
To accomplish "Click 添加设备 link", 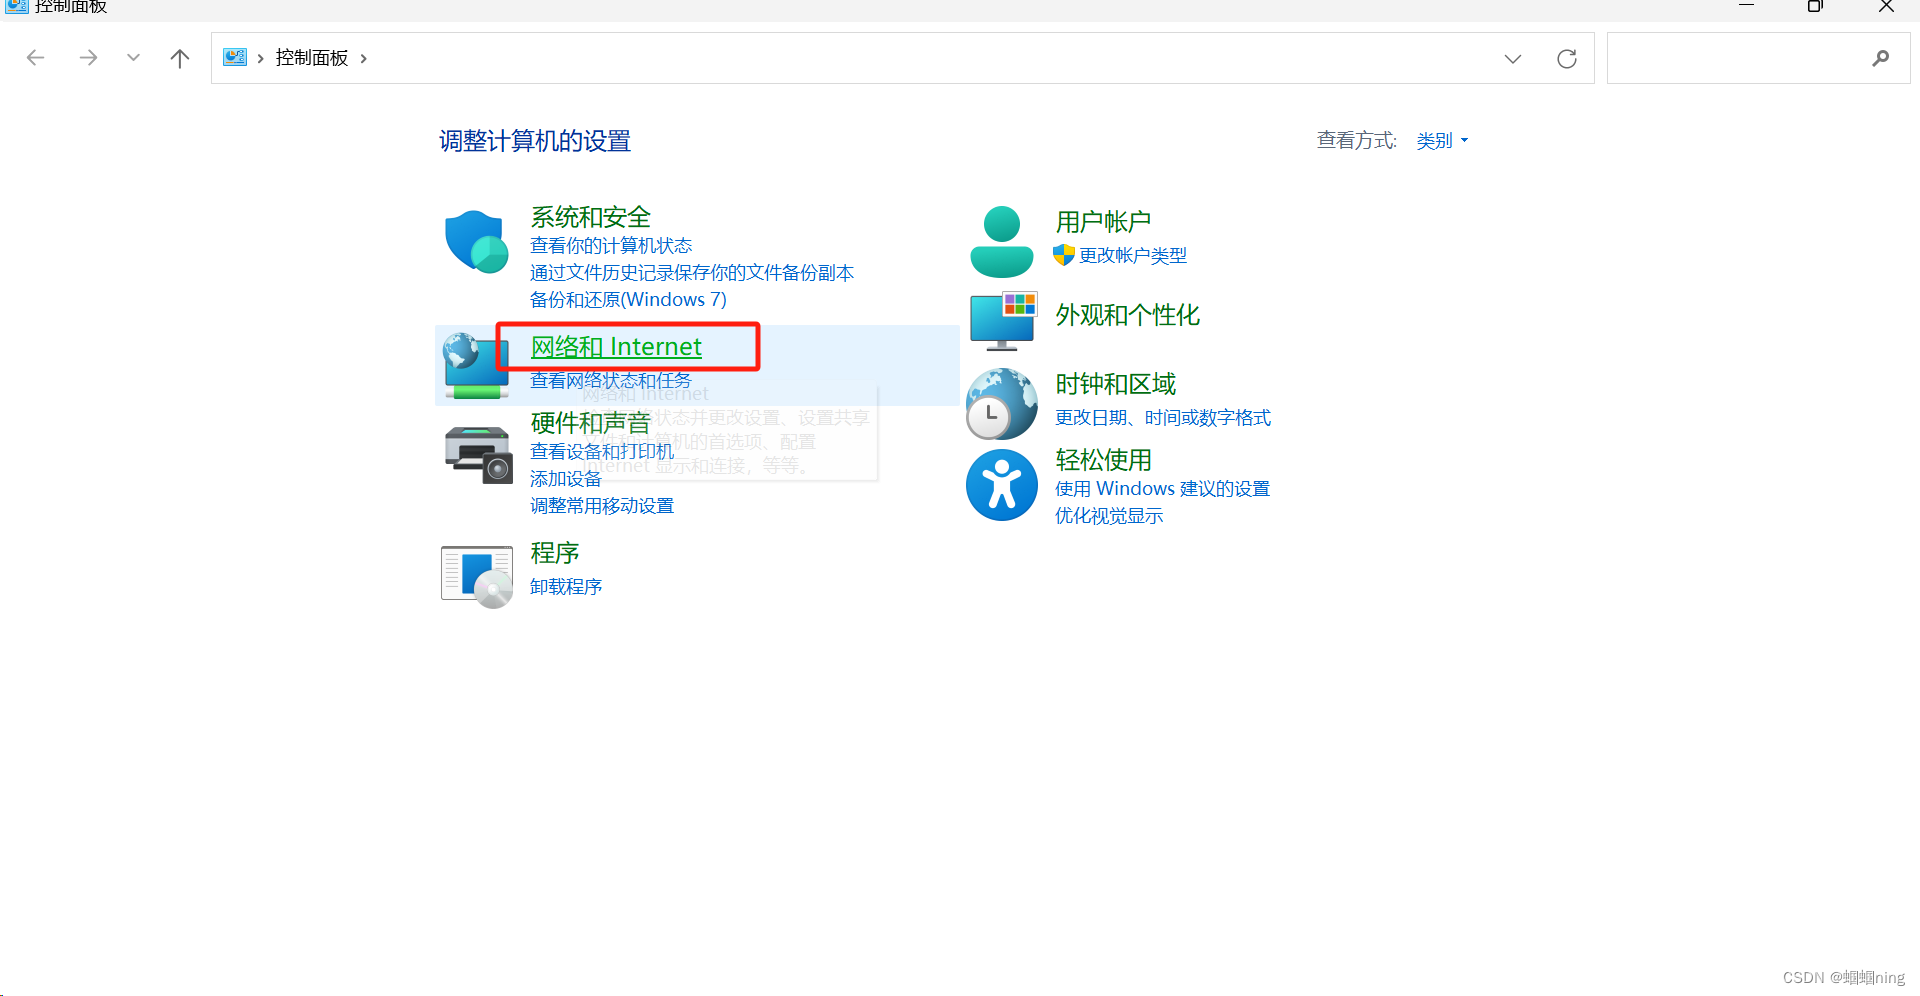I will click(566, 479).
